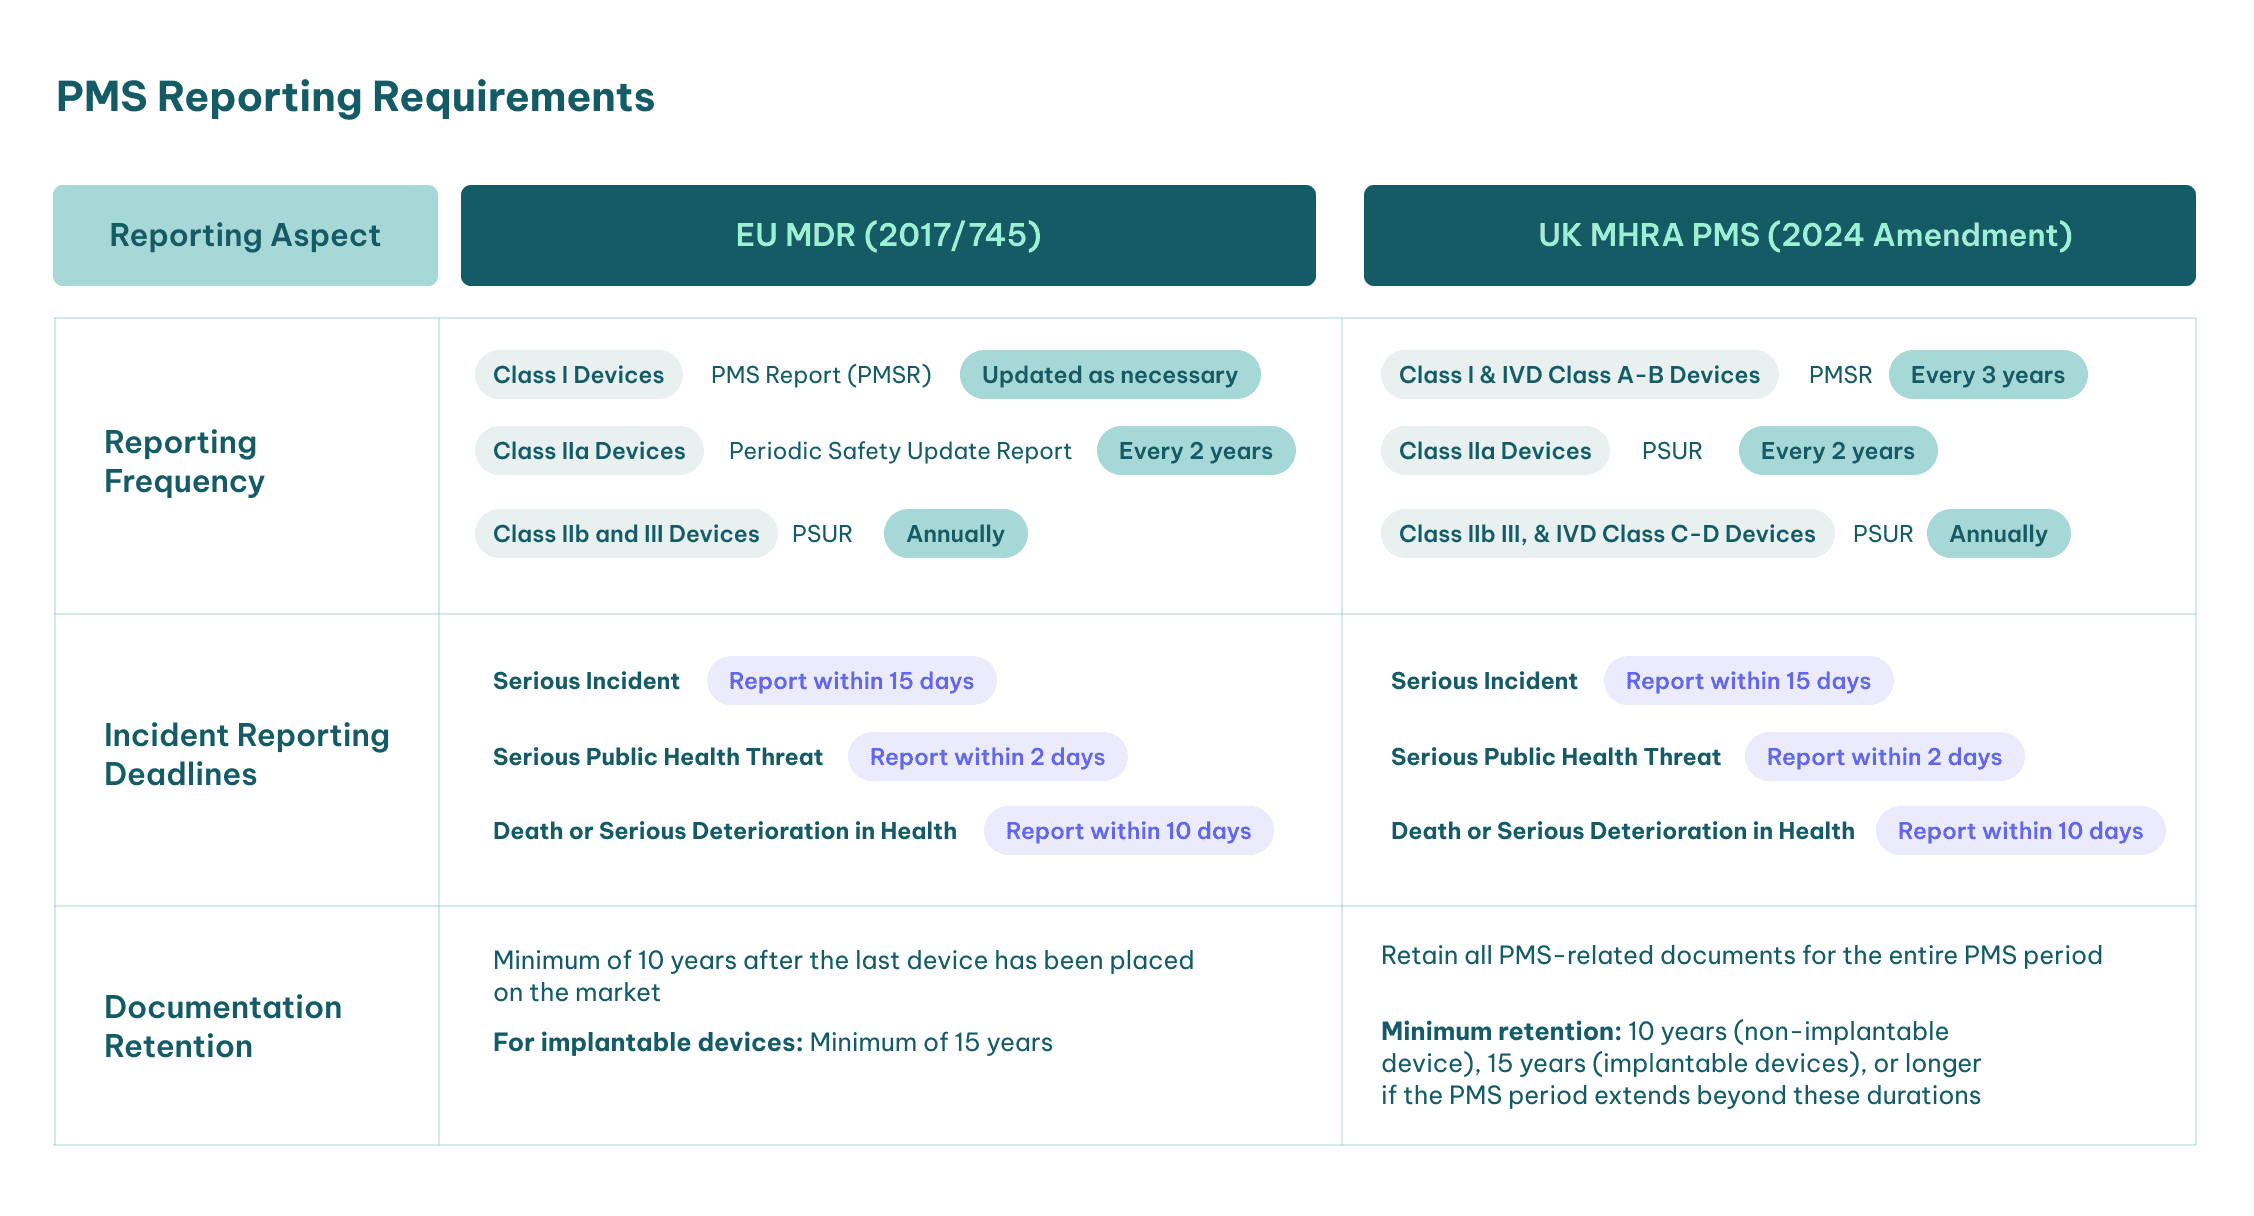The width and height of the screenshot is (2254, 1216).
Task: Click Report within 2 days in EU column
Action: click(987, 757)
